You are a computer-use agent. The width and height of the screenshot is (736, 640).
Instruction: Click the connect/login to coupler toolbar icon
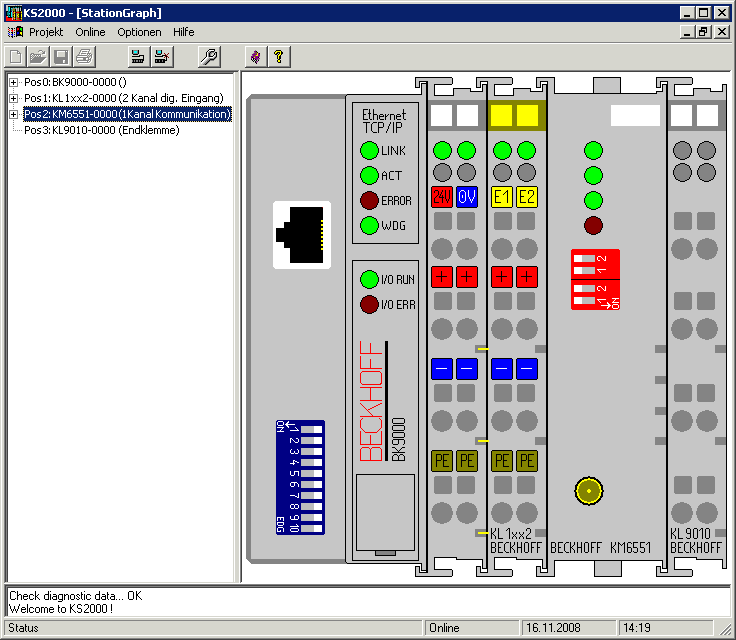point(138,57)
